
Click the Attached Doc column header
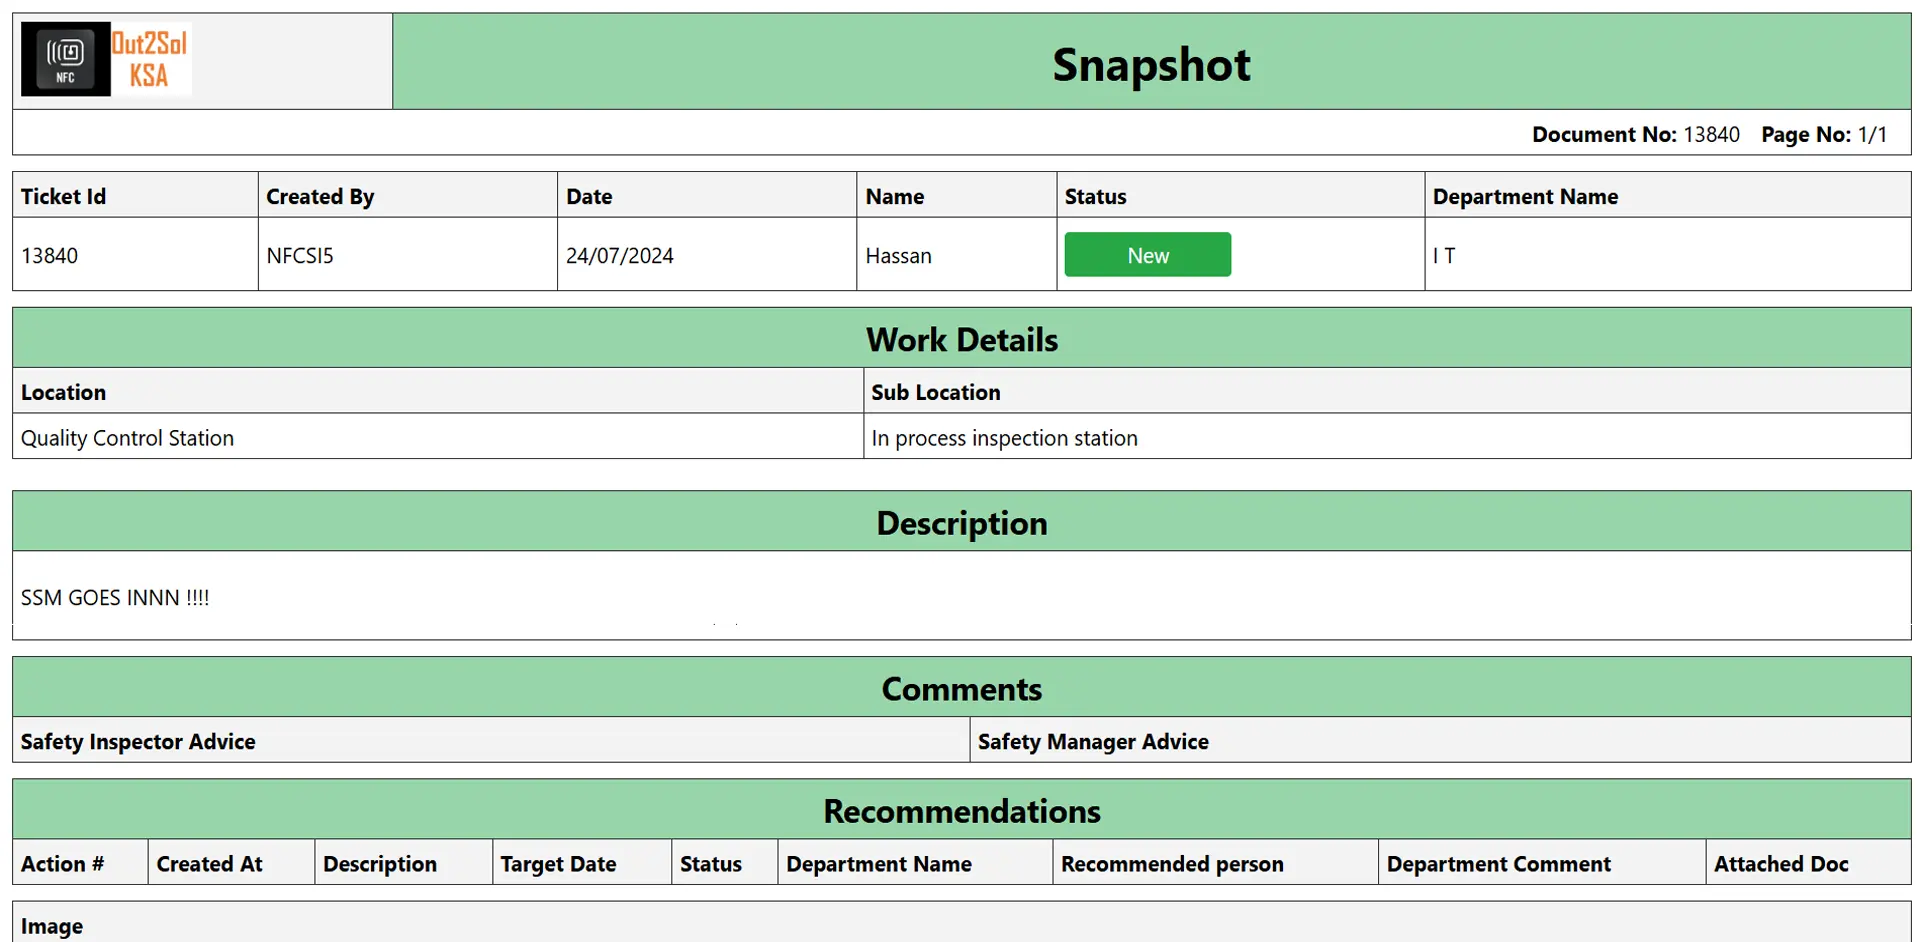click(1780, 864)
